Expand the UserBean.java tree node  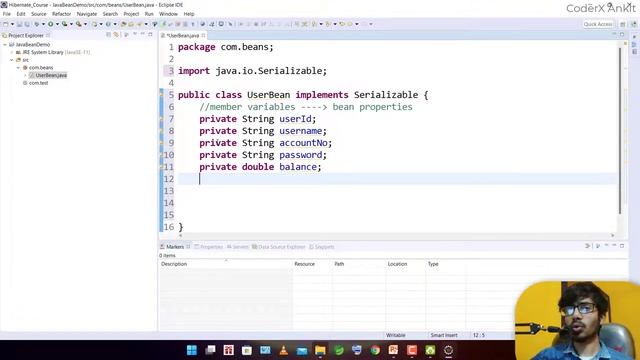(25, 76)
